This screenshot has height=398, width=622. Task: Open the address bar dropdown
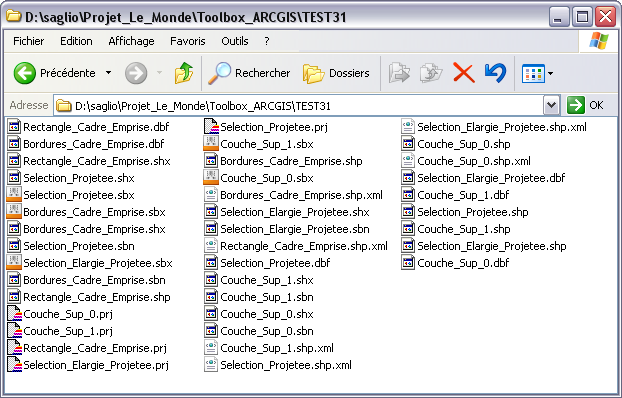(551, 105)
